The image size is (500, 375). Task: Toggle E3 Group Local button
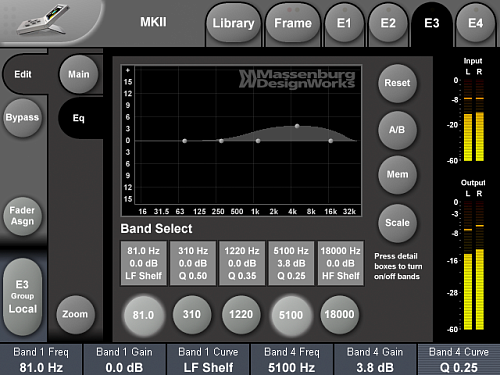pos(22,297)
